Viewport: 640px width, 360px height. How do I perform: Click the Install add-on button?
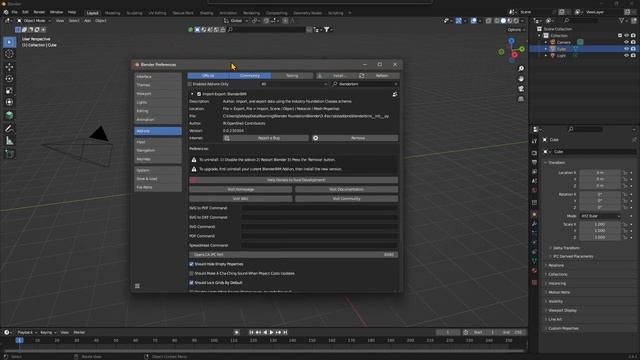coord(336,76)
